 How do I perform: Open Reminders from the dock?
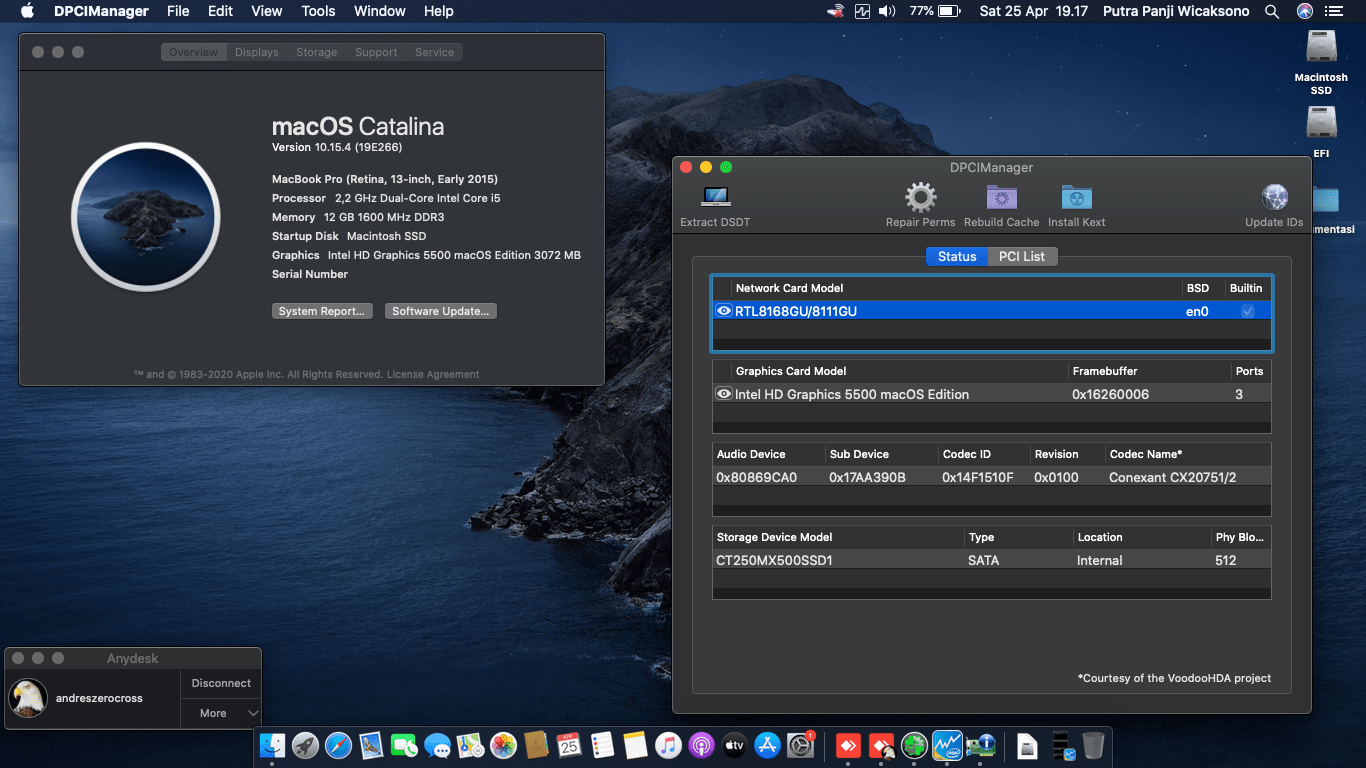coord(602,745)
